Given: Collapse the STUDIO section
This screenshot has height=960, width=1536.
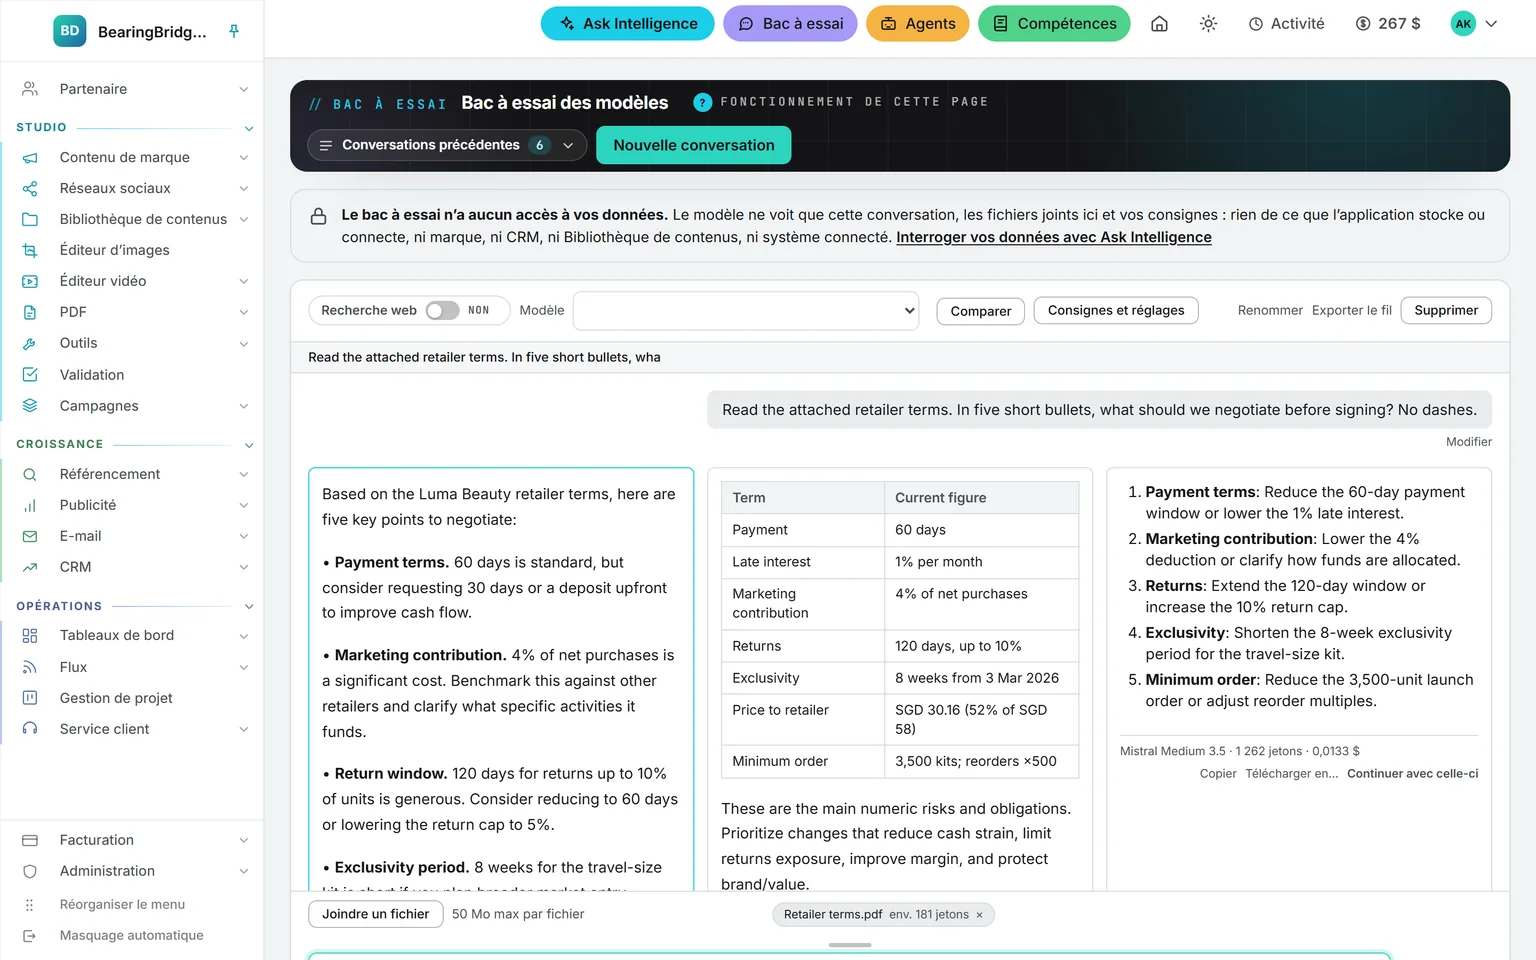Looking at the screenshot, I should [249, 128].
